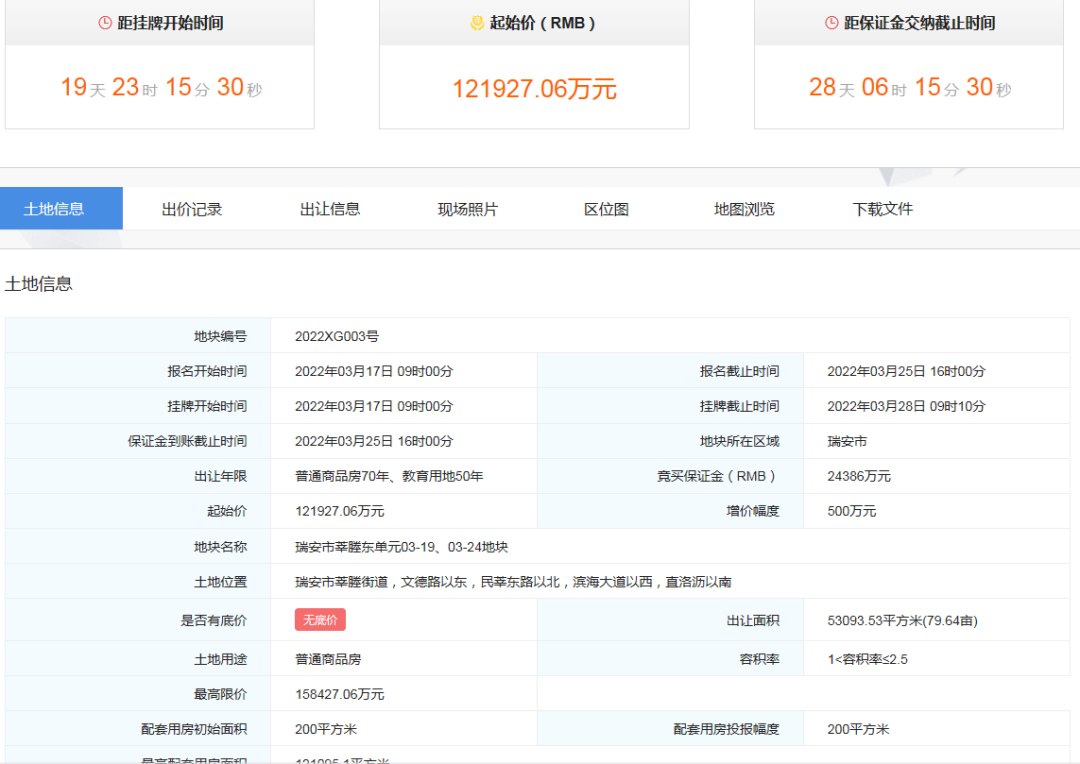Click the 报名截止时间 value 2022年03月25日 16时00分
The image size is (1080, 764).
pos(906,371)
